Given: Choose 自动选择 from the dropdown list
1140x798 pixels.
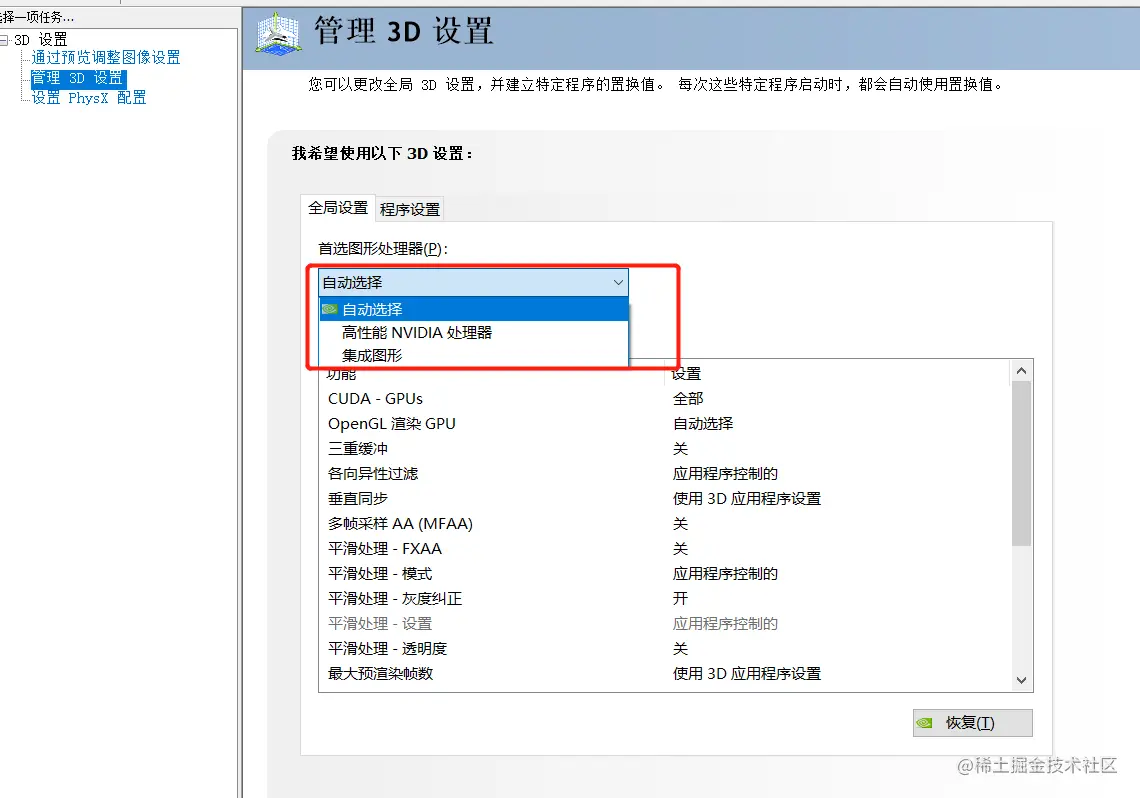Looking at the screenshot, I should click(474, 309).
